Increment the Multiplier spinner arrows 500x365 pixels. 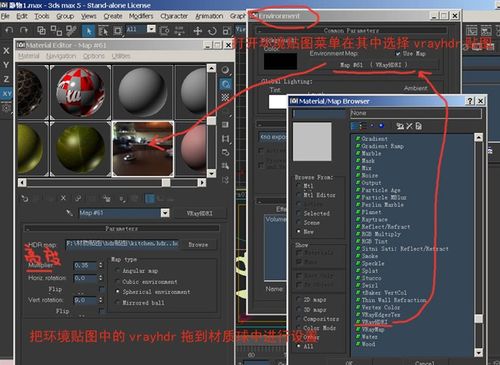[x=101, y=265]
